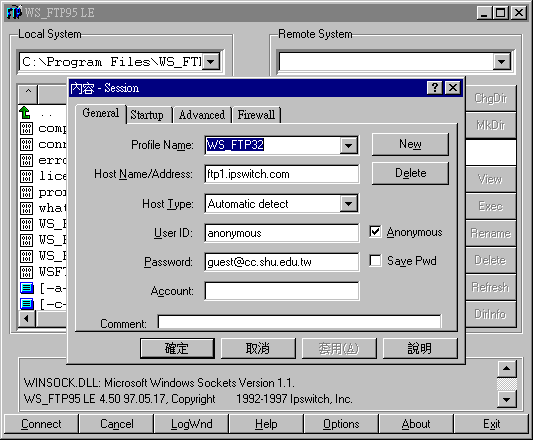The height and width of the screenshot is (440, 533).
Task: Click the User ID field
Action: click(x=282, y=233)
